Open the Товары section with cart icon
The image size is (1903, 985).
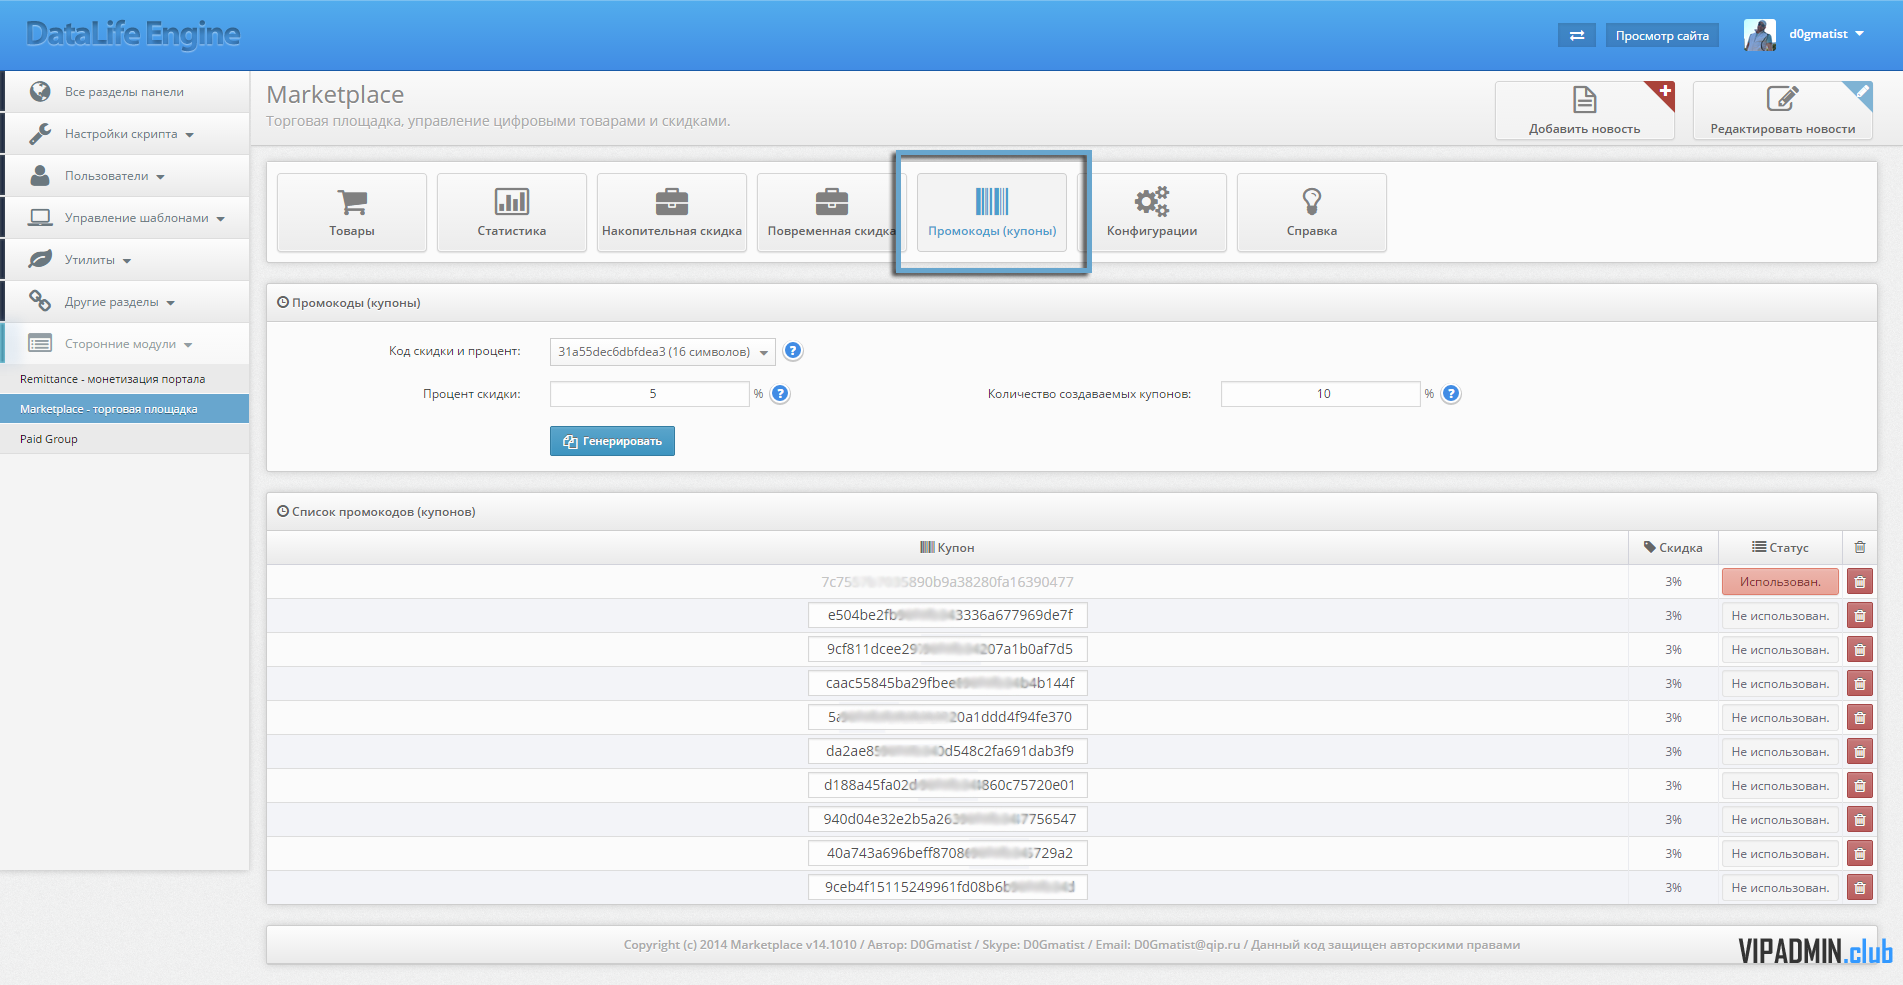[352, 212]
